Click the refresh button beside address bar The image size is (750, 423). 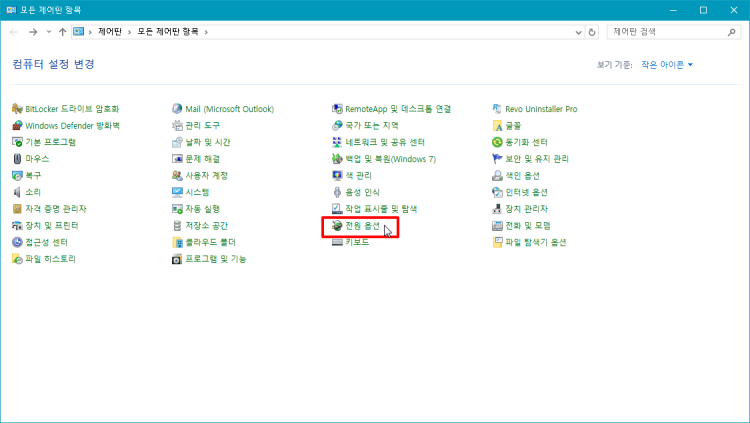[593, 32]
